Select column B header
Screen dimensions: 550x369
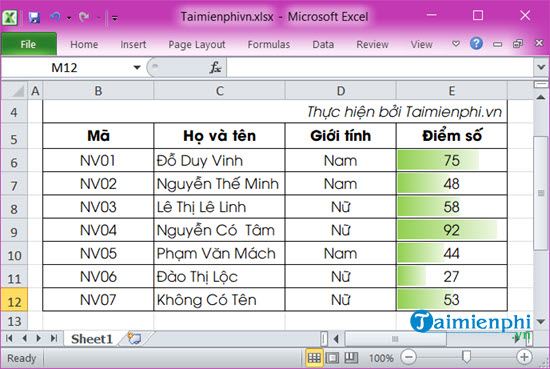[x=98, y=91]
